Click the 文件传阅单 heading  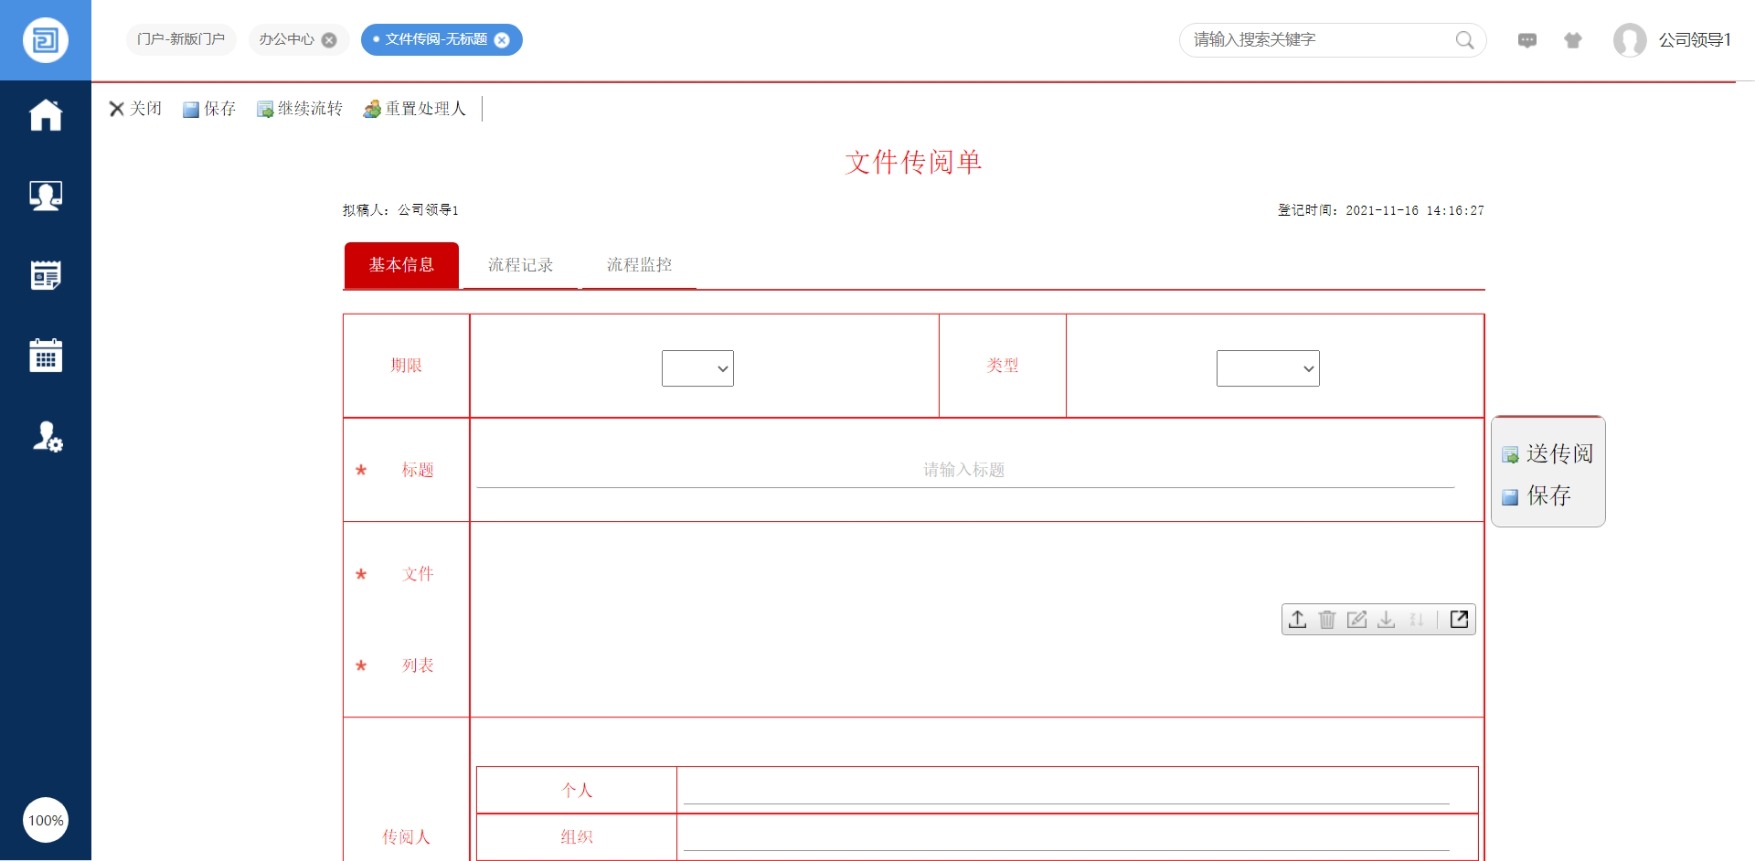tap(913, 162)
